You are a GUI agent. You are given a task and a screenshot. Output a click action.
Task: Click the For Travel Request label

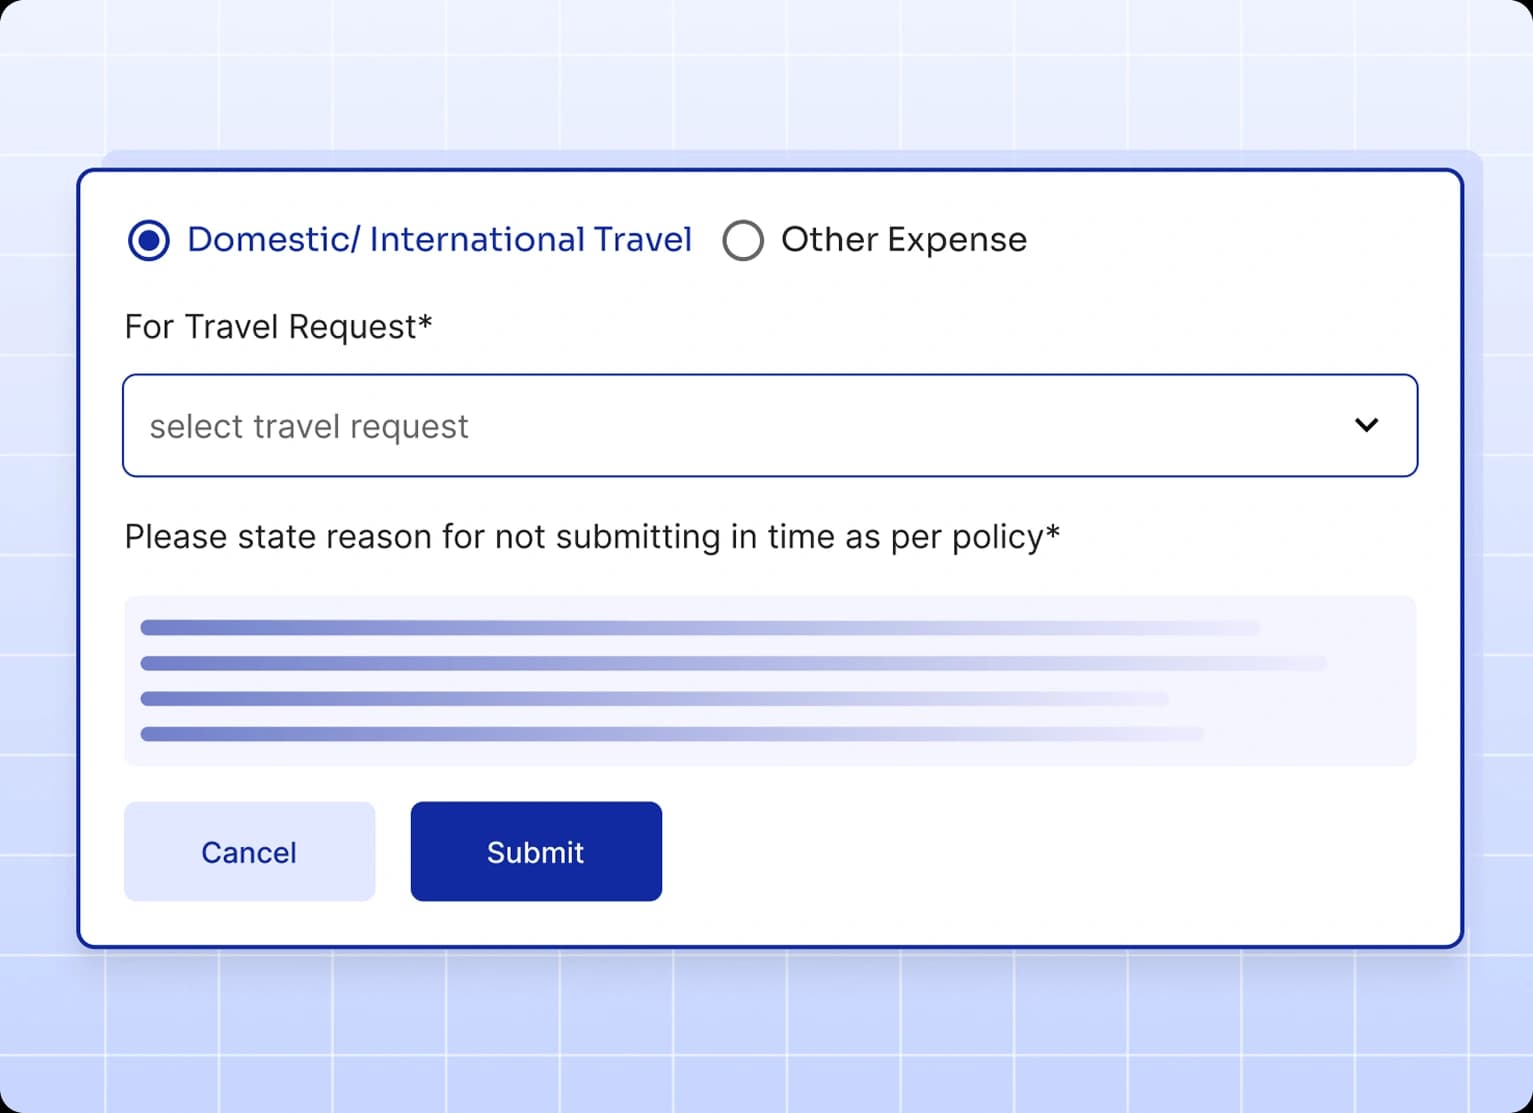(x=277, y=326)
